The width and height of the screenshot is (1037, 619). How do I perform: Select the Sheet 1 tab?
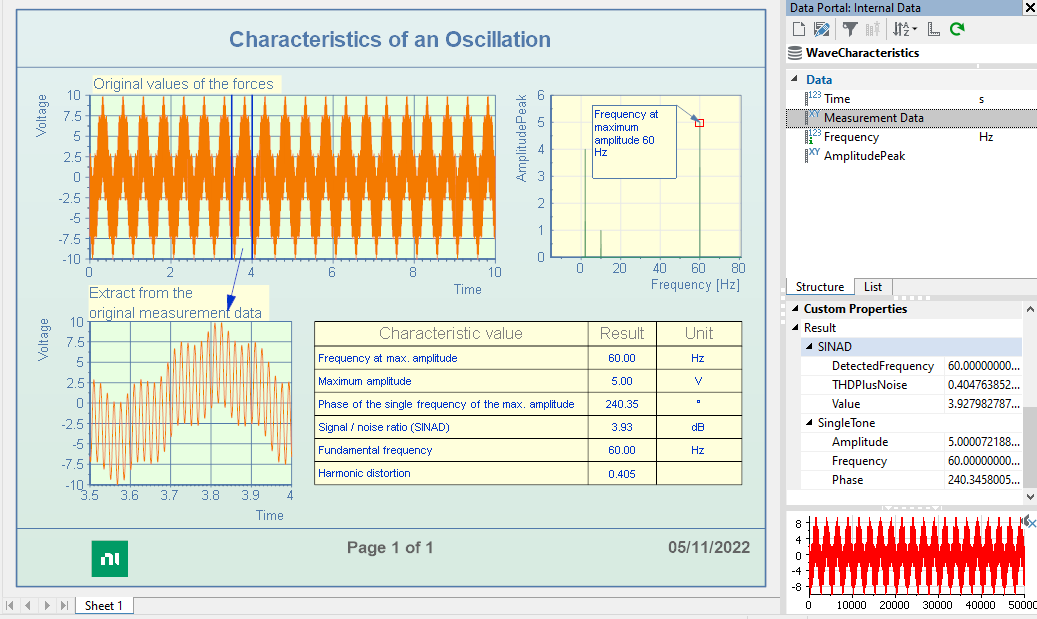(104, 606)
